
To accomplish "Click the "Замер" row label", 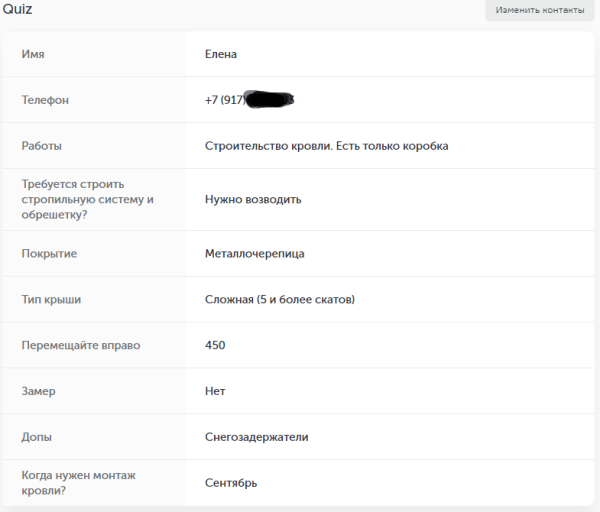I will click(x=40, y=391).
